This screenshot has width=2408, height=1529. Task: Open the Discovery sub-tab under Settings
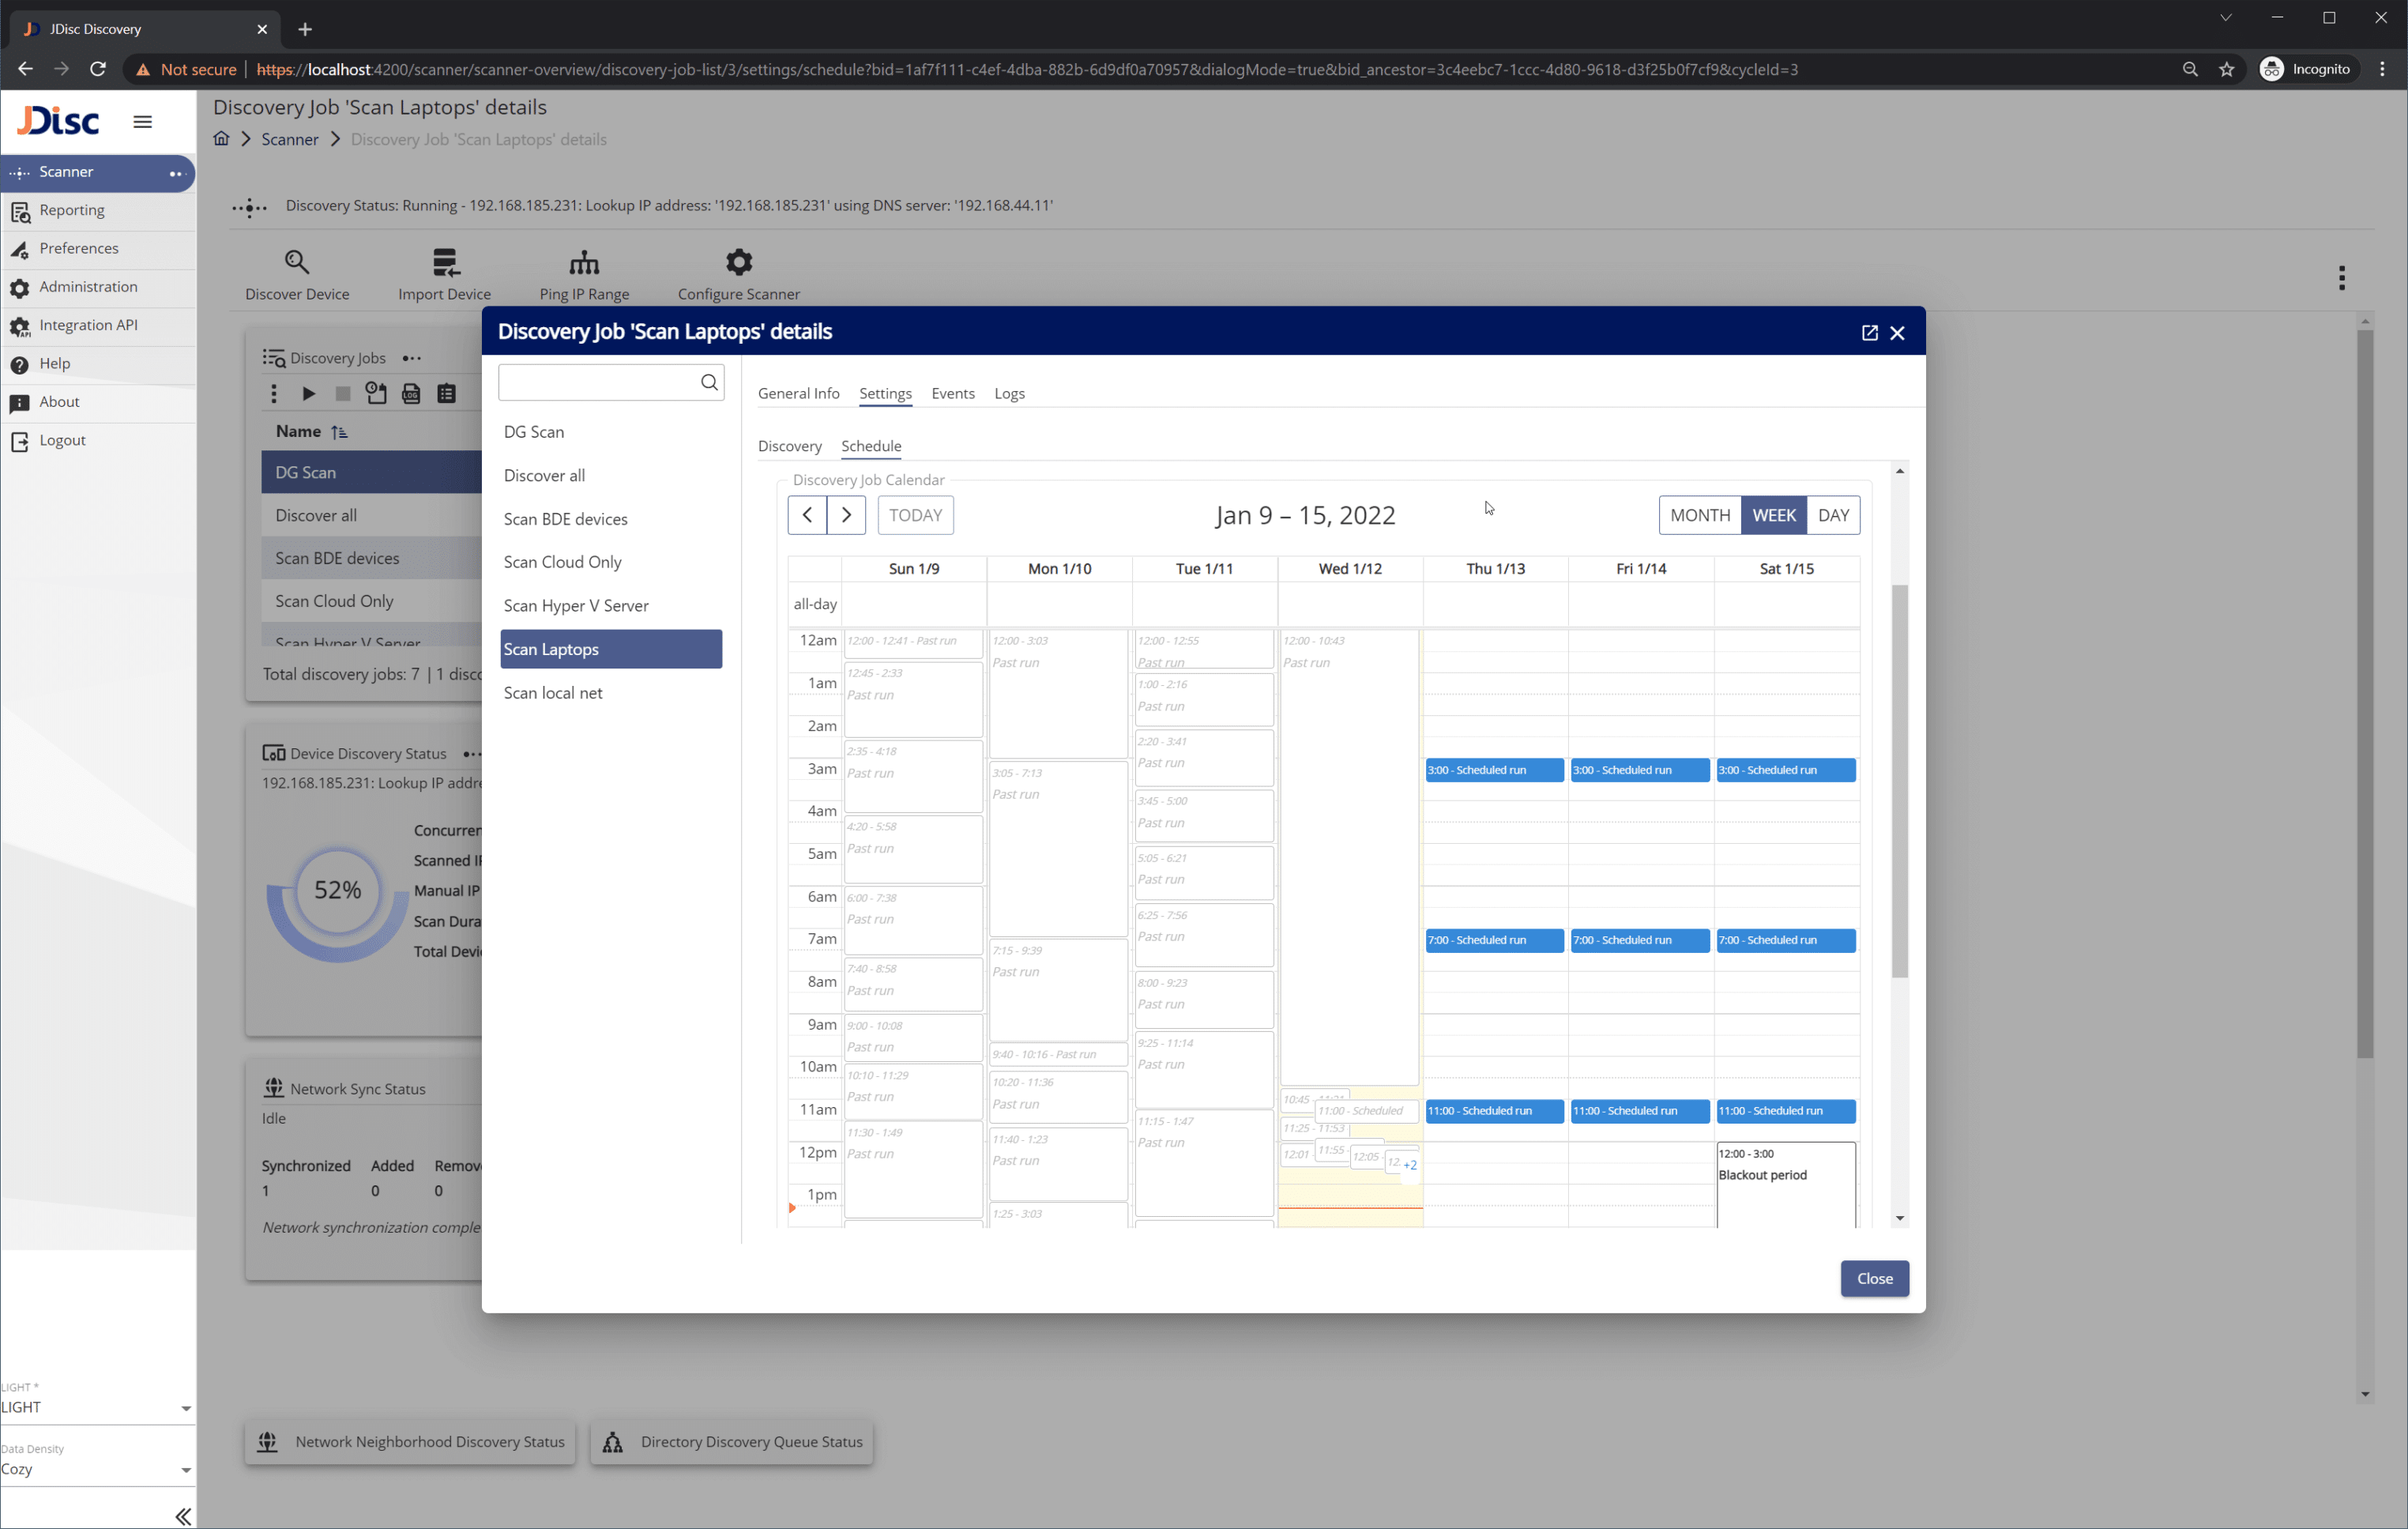click(x=790, y=446)
